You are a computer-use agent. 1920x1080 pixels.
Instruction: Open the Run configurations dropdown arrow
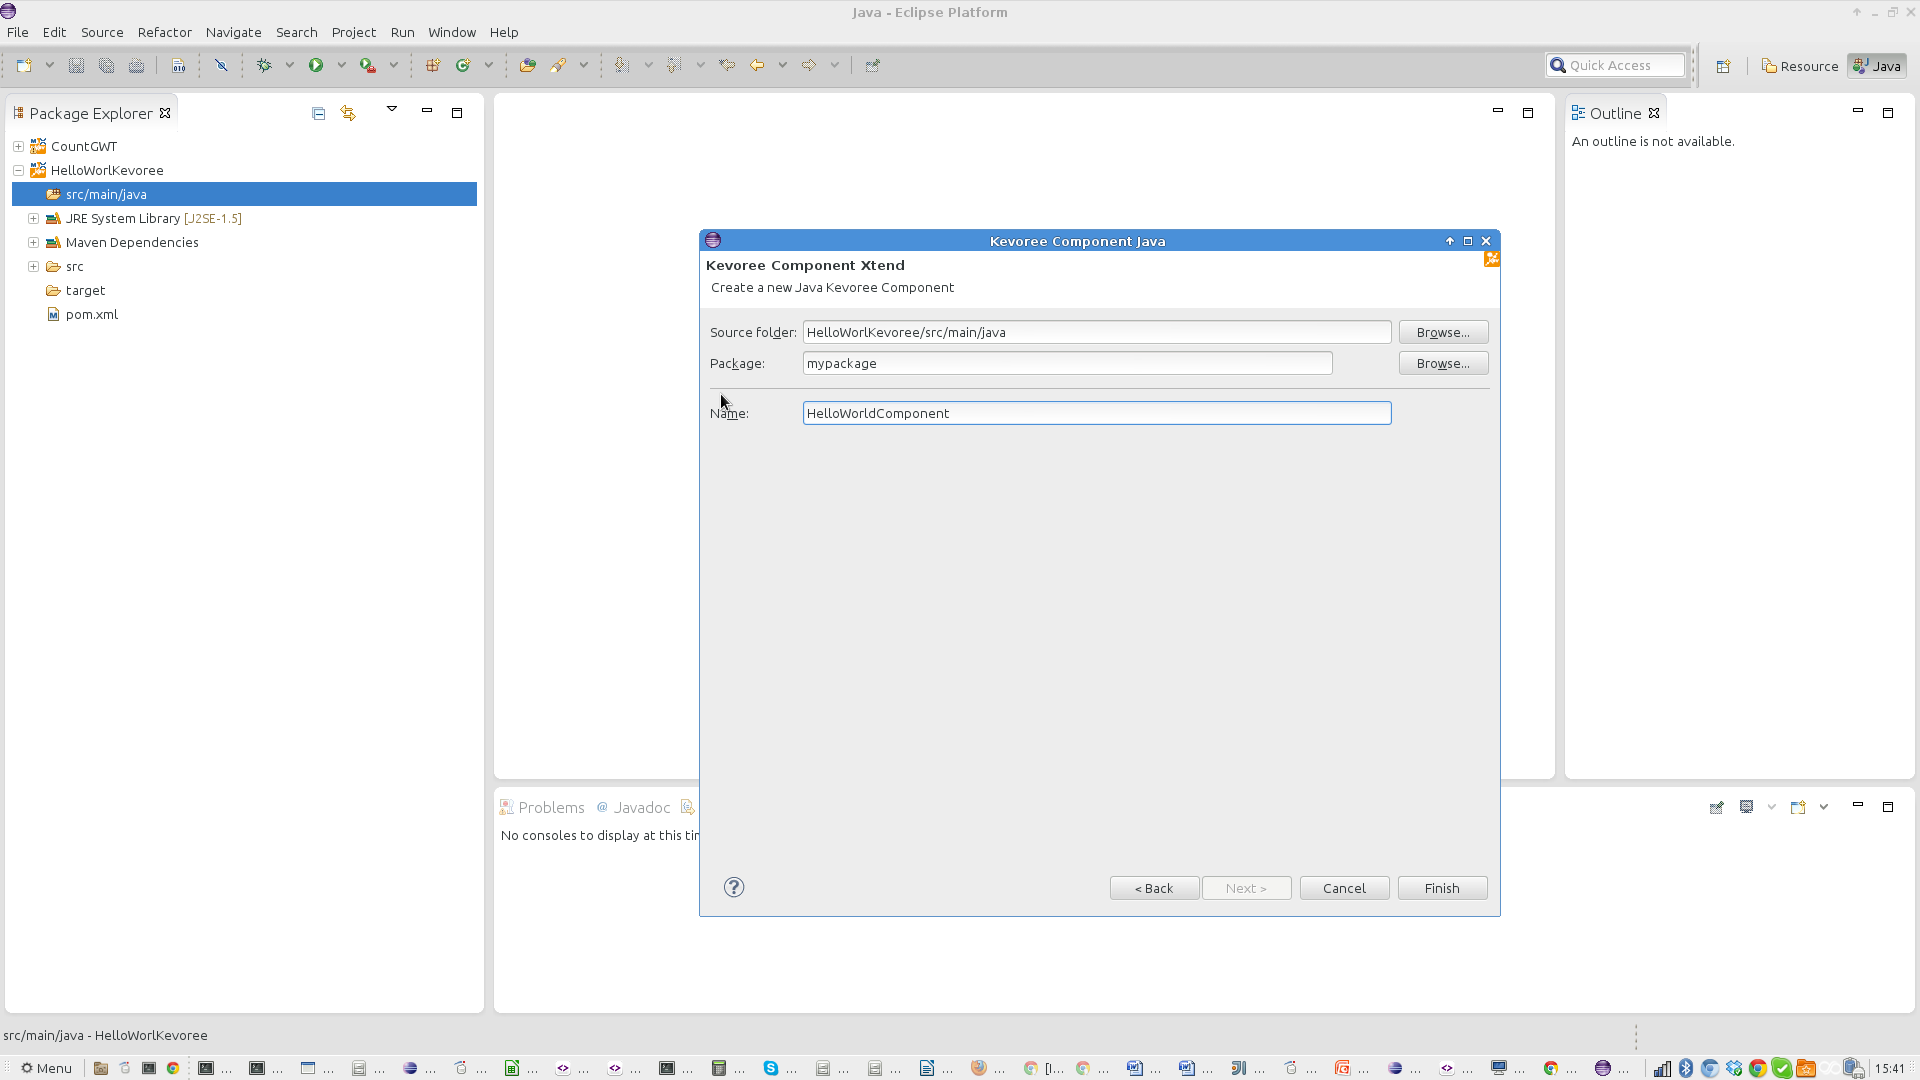pyautogui.click(x=341, y=65)
